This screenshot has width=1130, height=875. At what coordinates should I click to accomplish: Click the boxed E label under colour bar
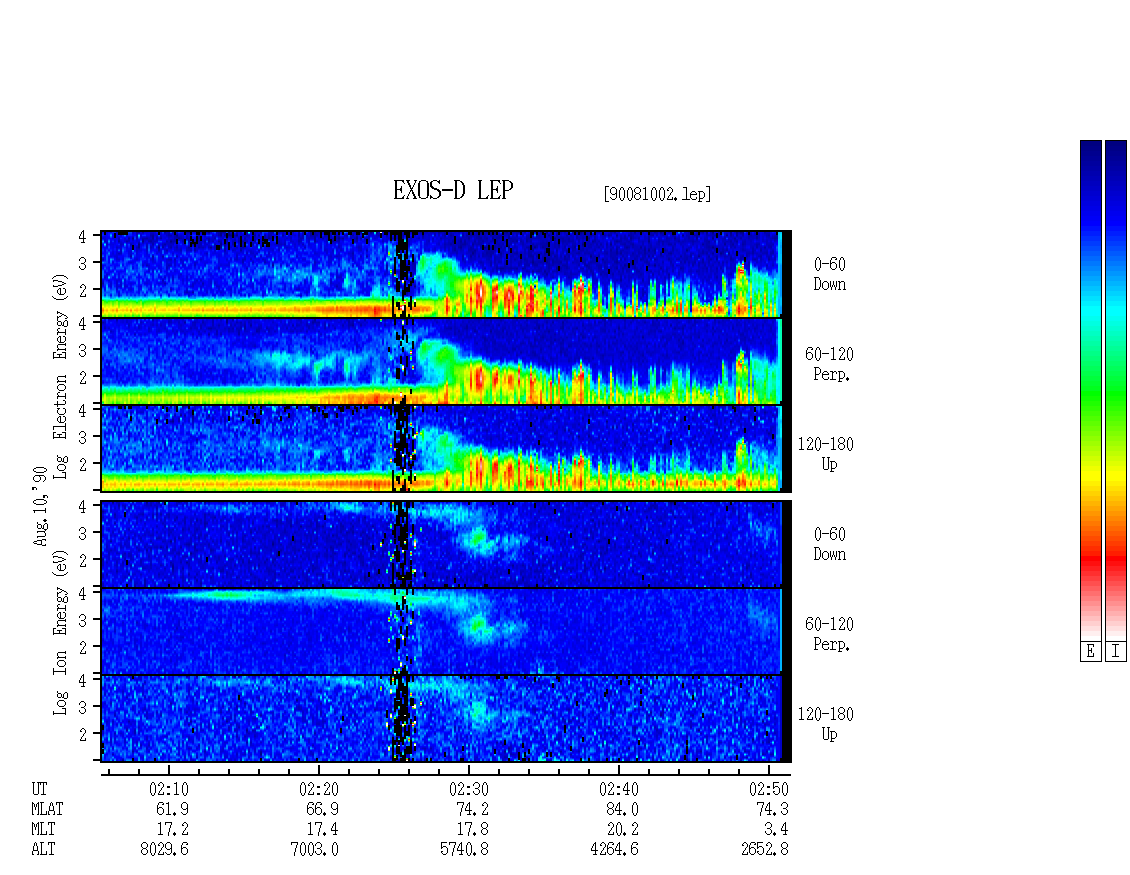(x=1090, y=652)
